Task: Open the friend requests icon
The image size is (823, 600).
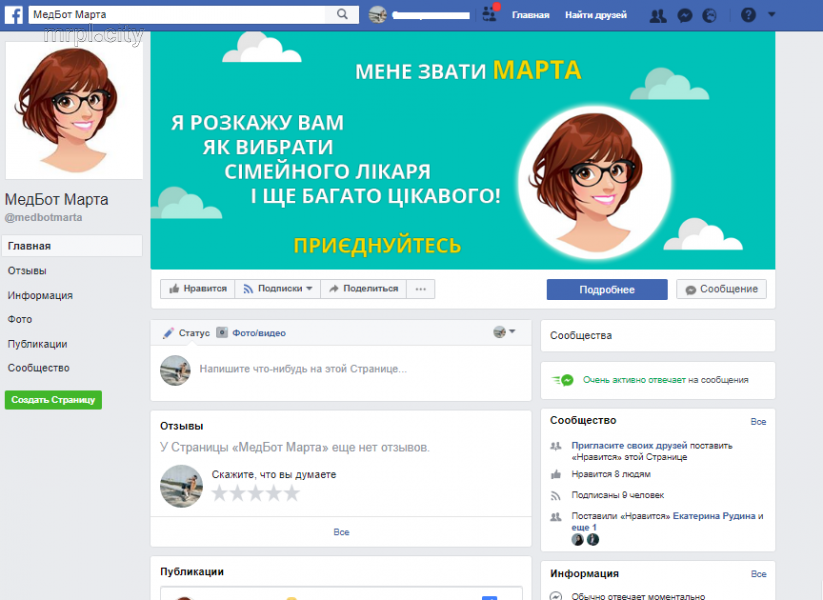Action: click(658, 16)
